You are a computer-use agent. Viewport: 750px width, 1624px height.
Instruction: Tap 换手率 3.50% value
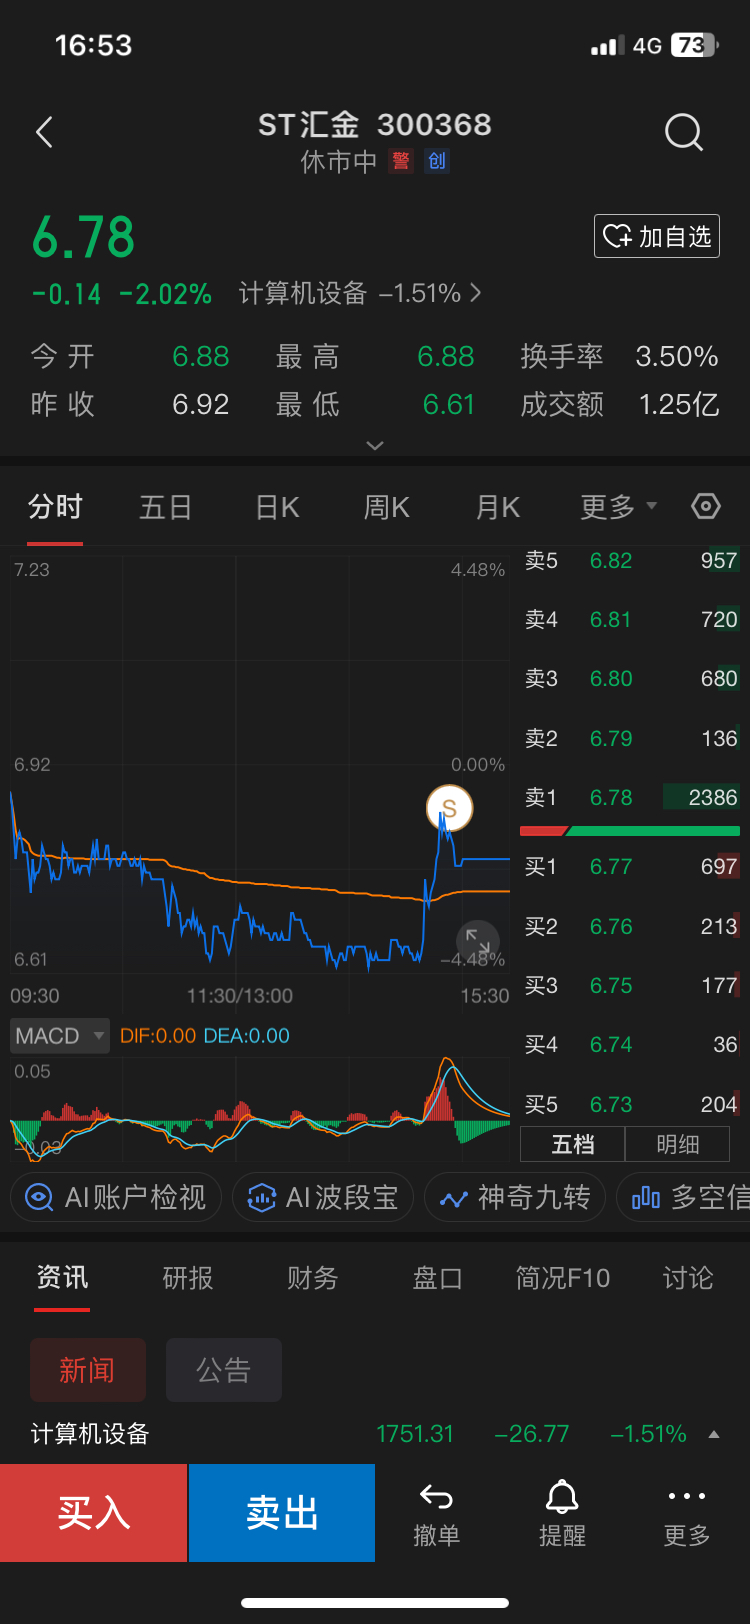pyautogui.click(x=677, y=356)
